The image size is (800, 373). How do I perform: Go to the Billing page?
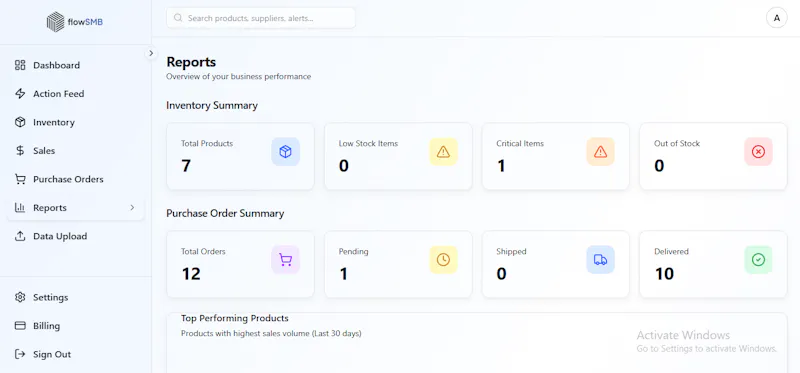click(x=76, y=326)
